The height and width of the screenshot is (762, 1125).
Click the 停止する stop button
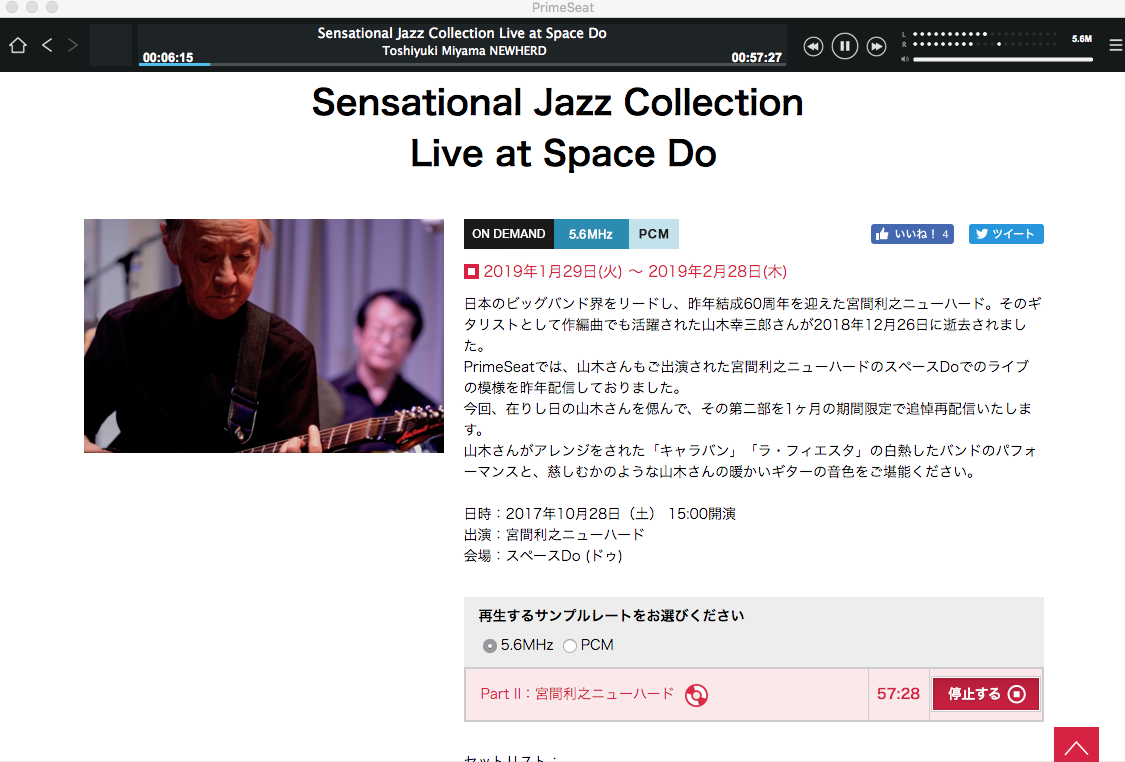tap(986, 694)
